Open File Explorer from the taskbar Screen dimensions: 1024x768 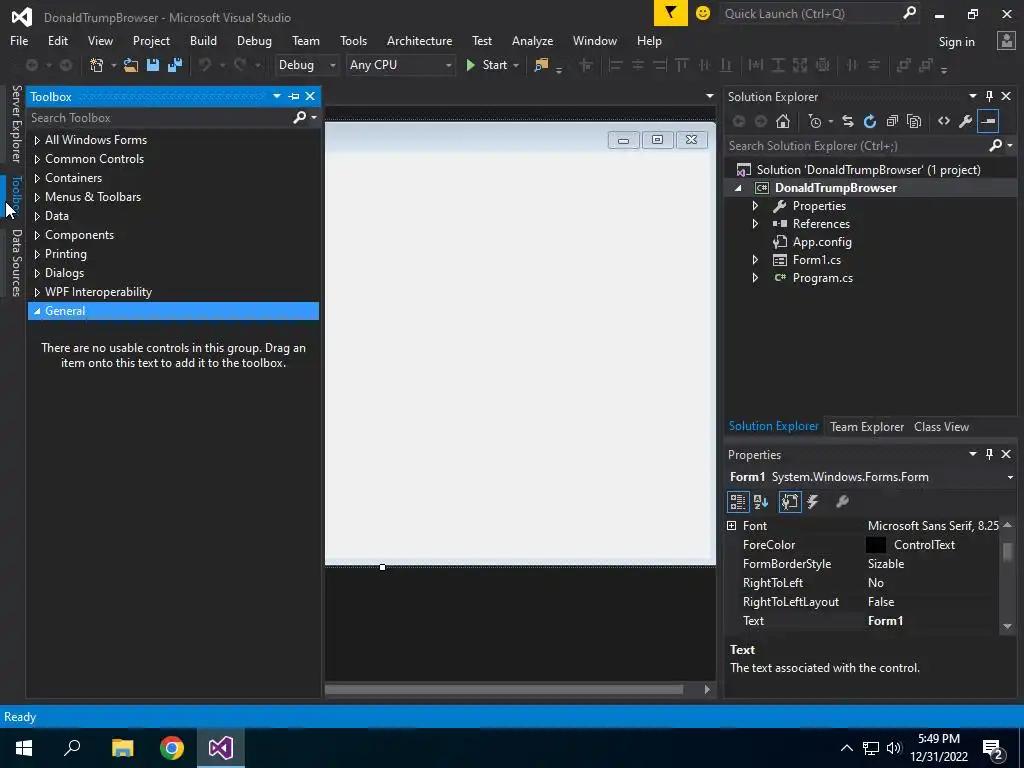[x=122, y=748]
